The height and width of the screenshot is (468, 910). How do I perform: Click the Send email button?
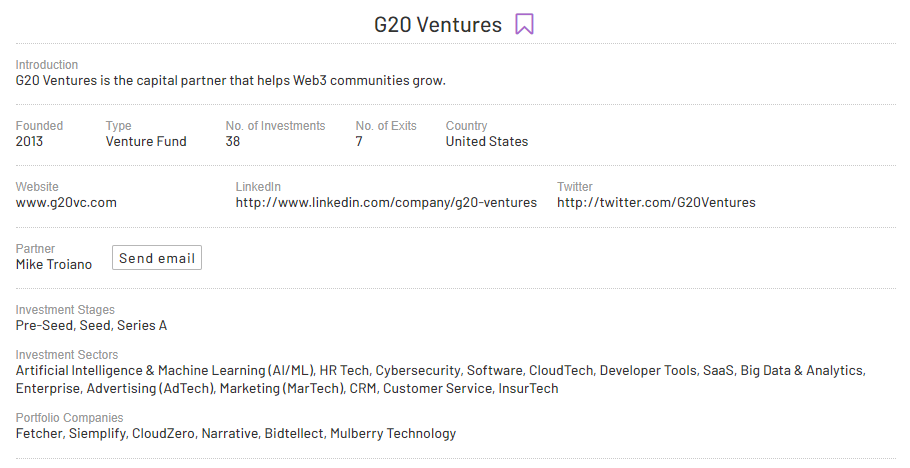[157, 258]
